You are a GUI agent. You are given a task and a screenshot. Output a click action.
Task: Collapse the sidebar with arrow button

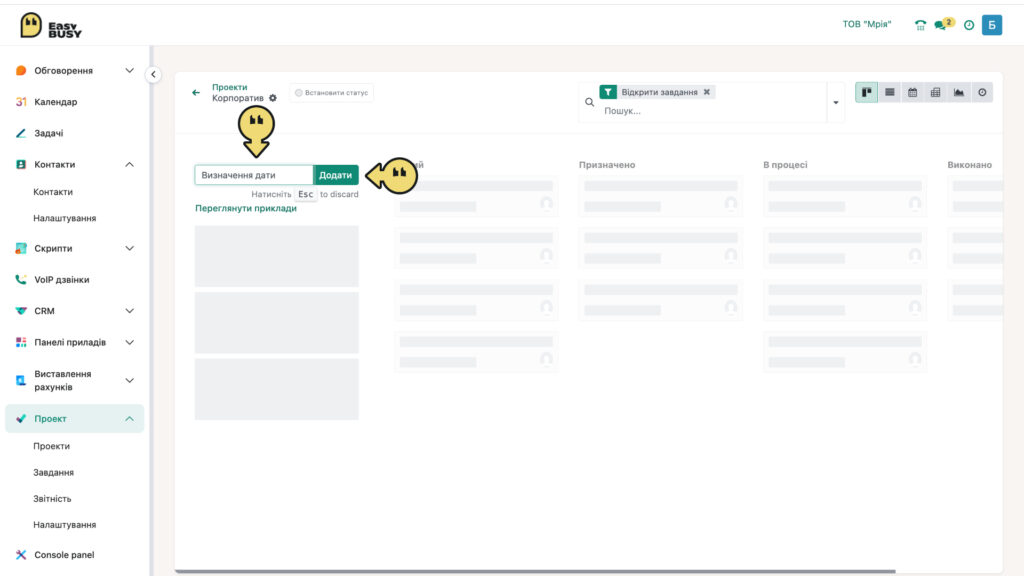pyautogui.click(x=153, y=74)
